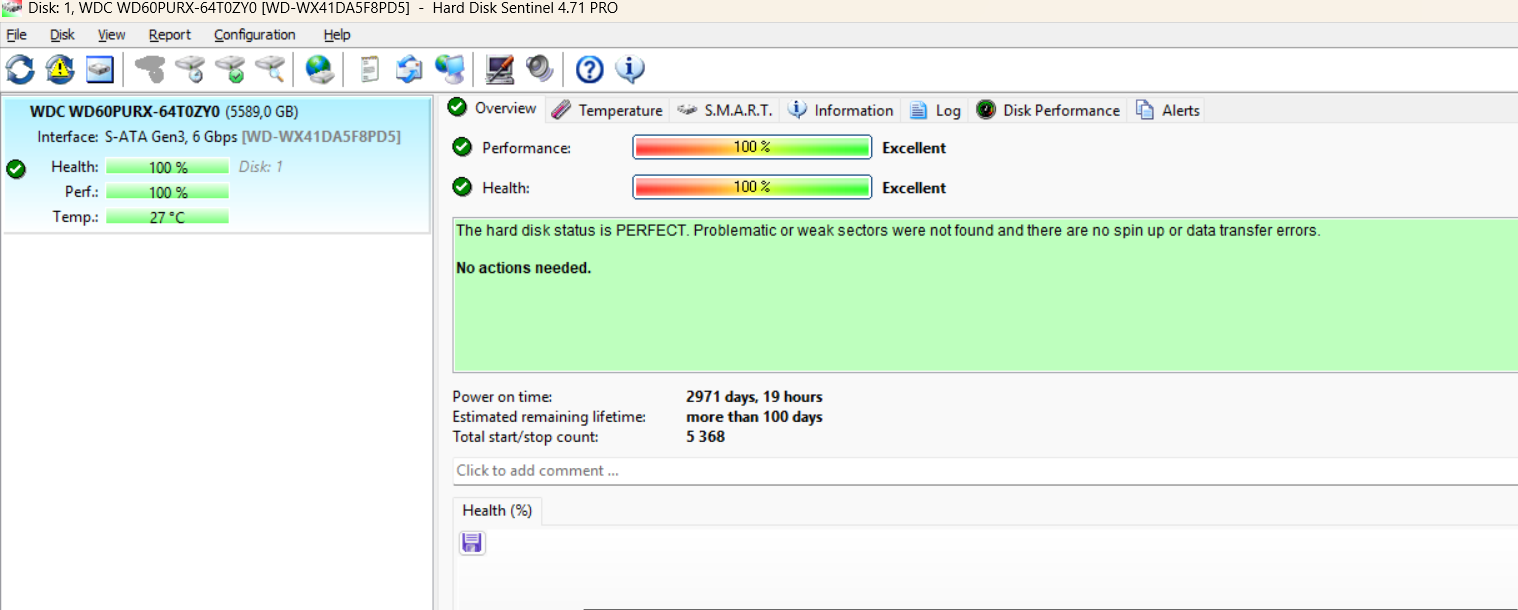Click the green status check in the disk list

point(15,168)
